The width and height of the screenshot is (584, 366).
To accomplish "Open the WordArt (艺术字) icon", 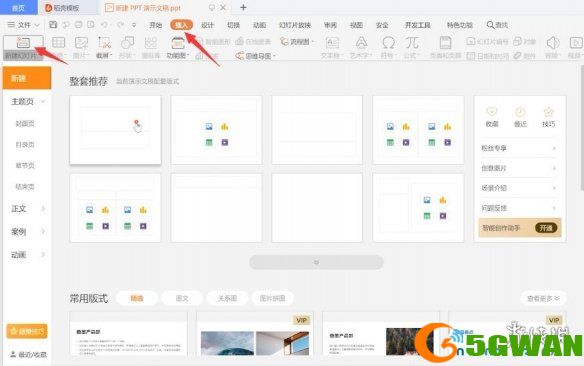I will (x=361, y=43).
